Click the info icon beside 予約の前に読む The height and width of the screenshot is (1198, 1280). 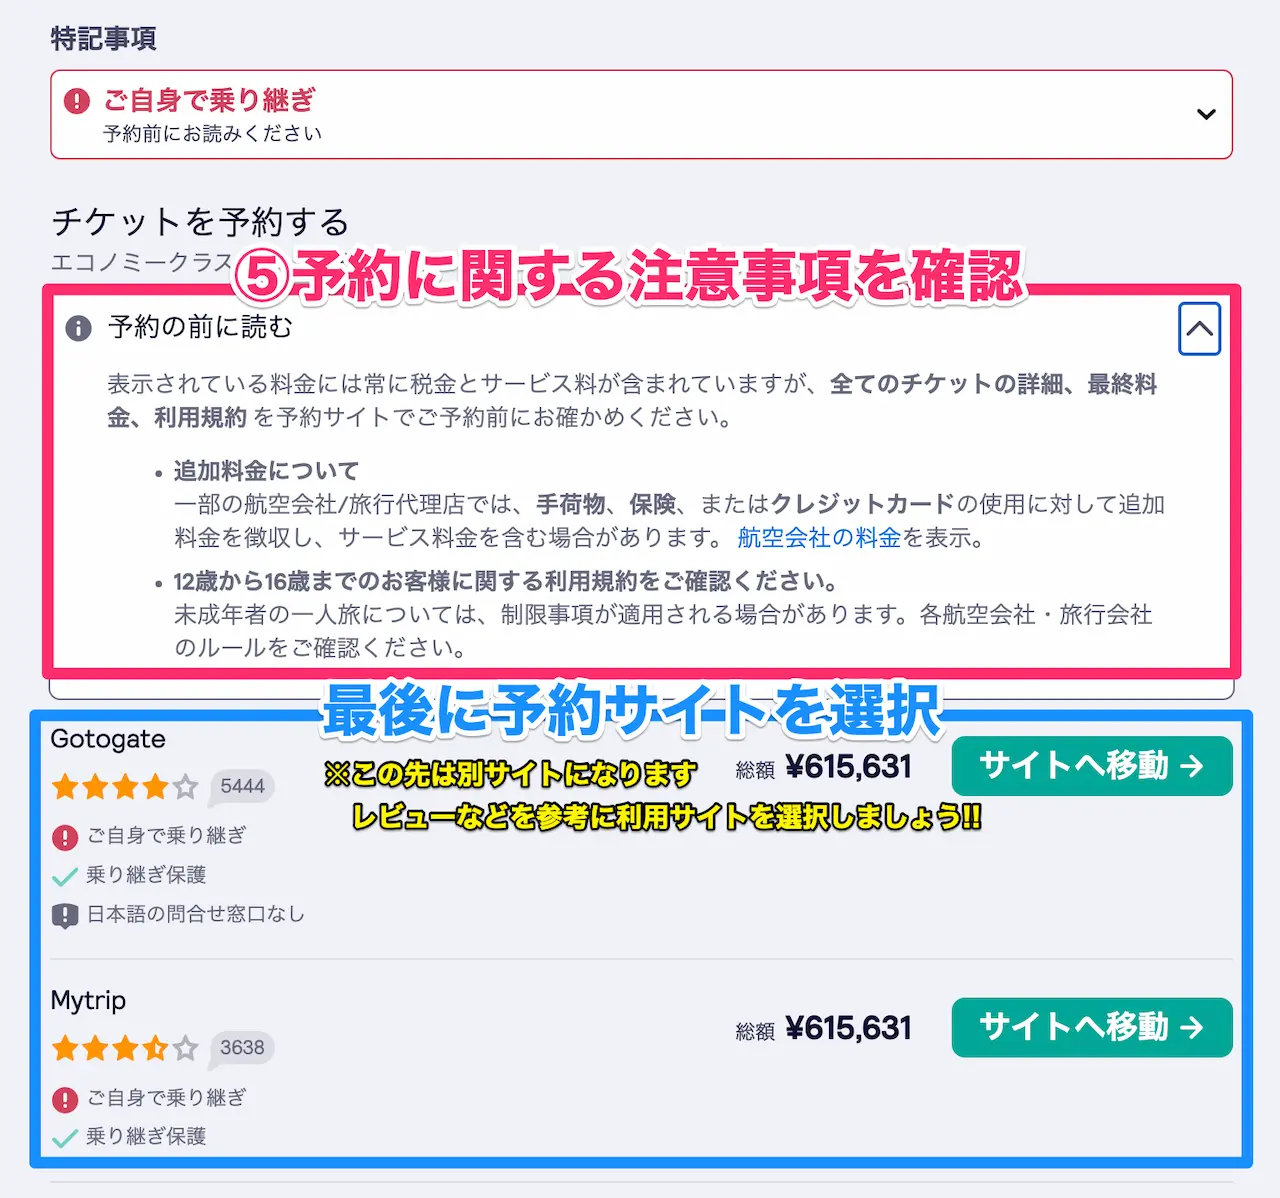click(x=78, y=328)
